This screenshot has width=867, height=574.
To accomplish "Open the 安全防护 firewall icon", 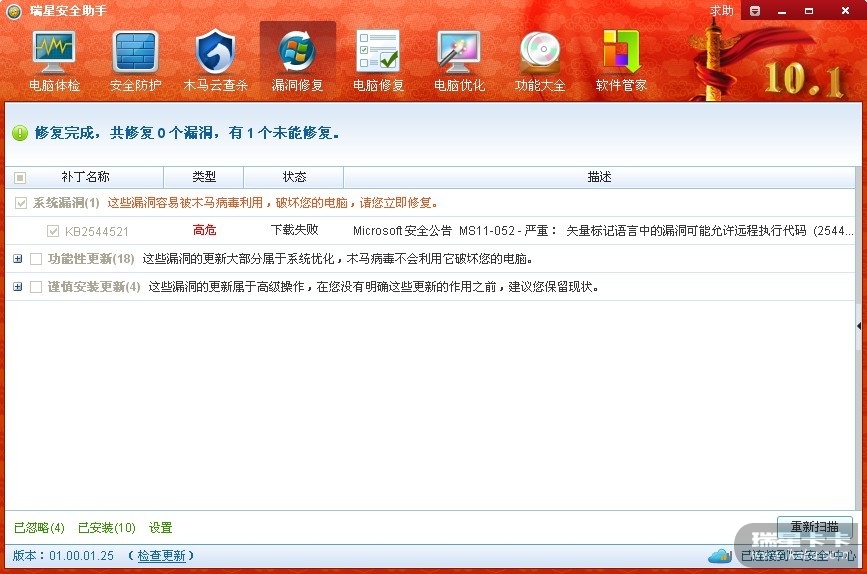I will pyautogui.click(x=135, y=61).
